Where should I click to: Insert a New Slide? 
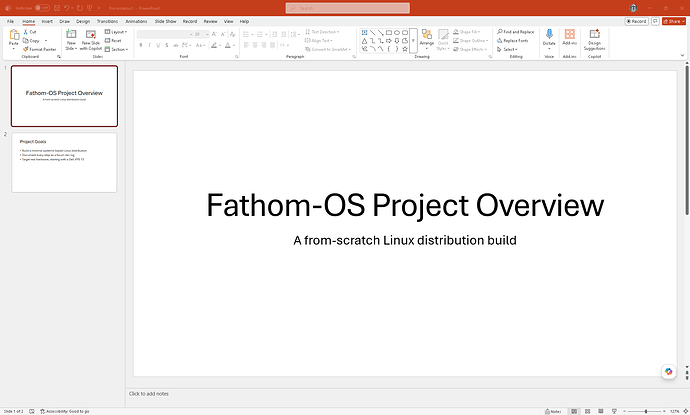pos(71,40)
